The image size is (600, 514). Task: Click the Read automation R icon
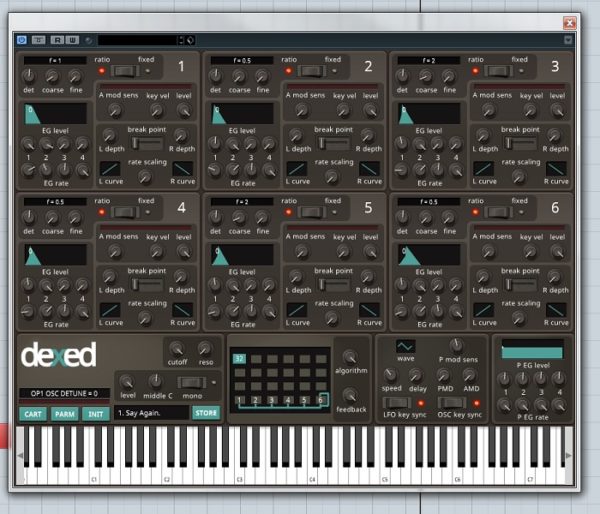57,40
